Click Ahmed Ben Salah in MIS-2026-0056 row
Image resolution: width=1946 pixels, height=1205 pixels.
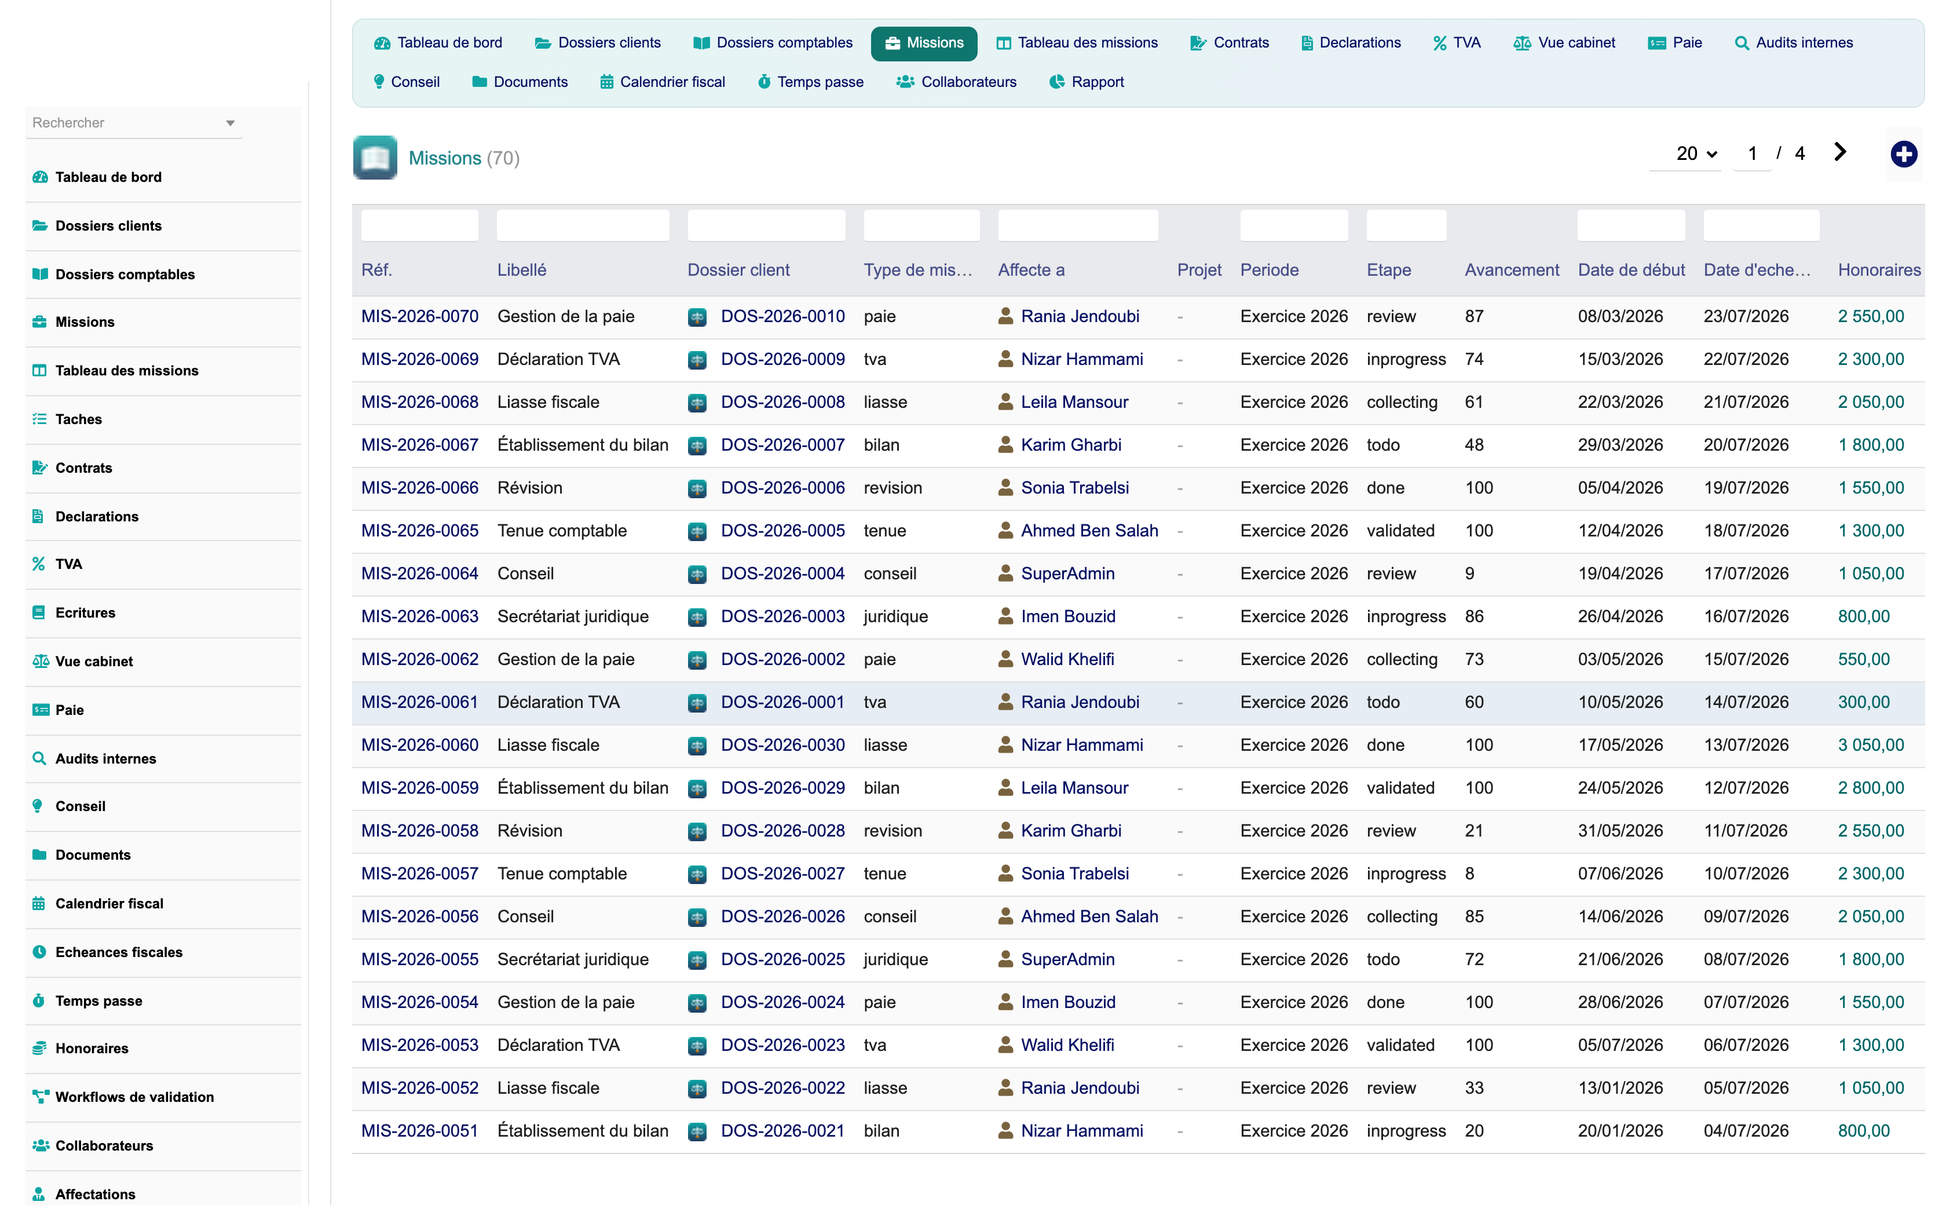pos(1090,917)
